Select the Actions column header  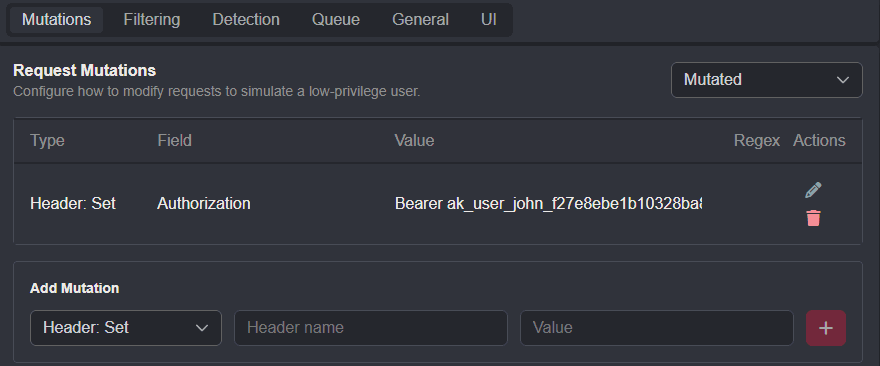(x=819, y=140)
